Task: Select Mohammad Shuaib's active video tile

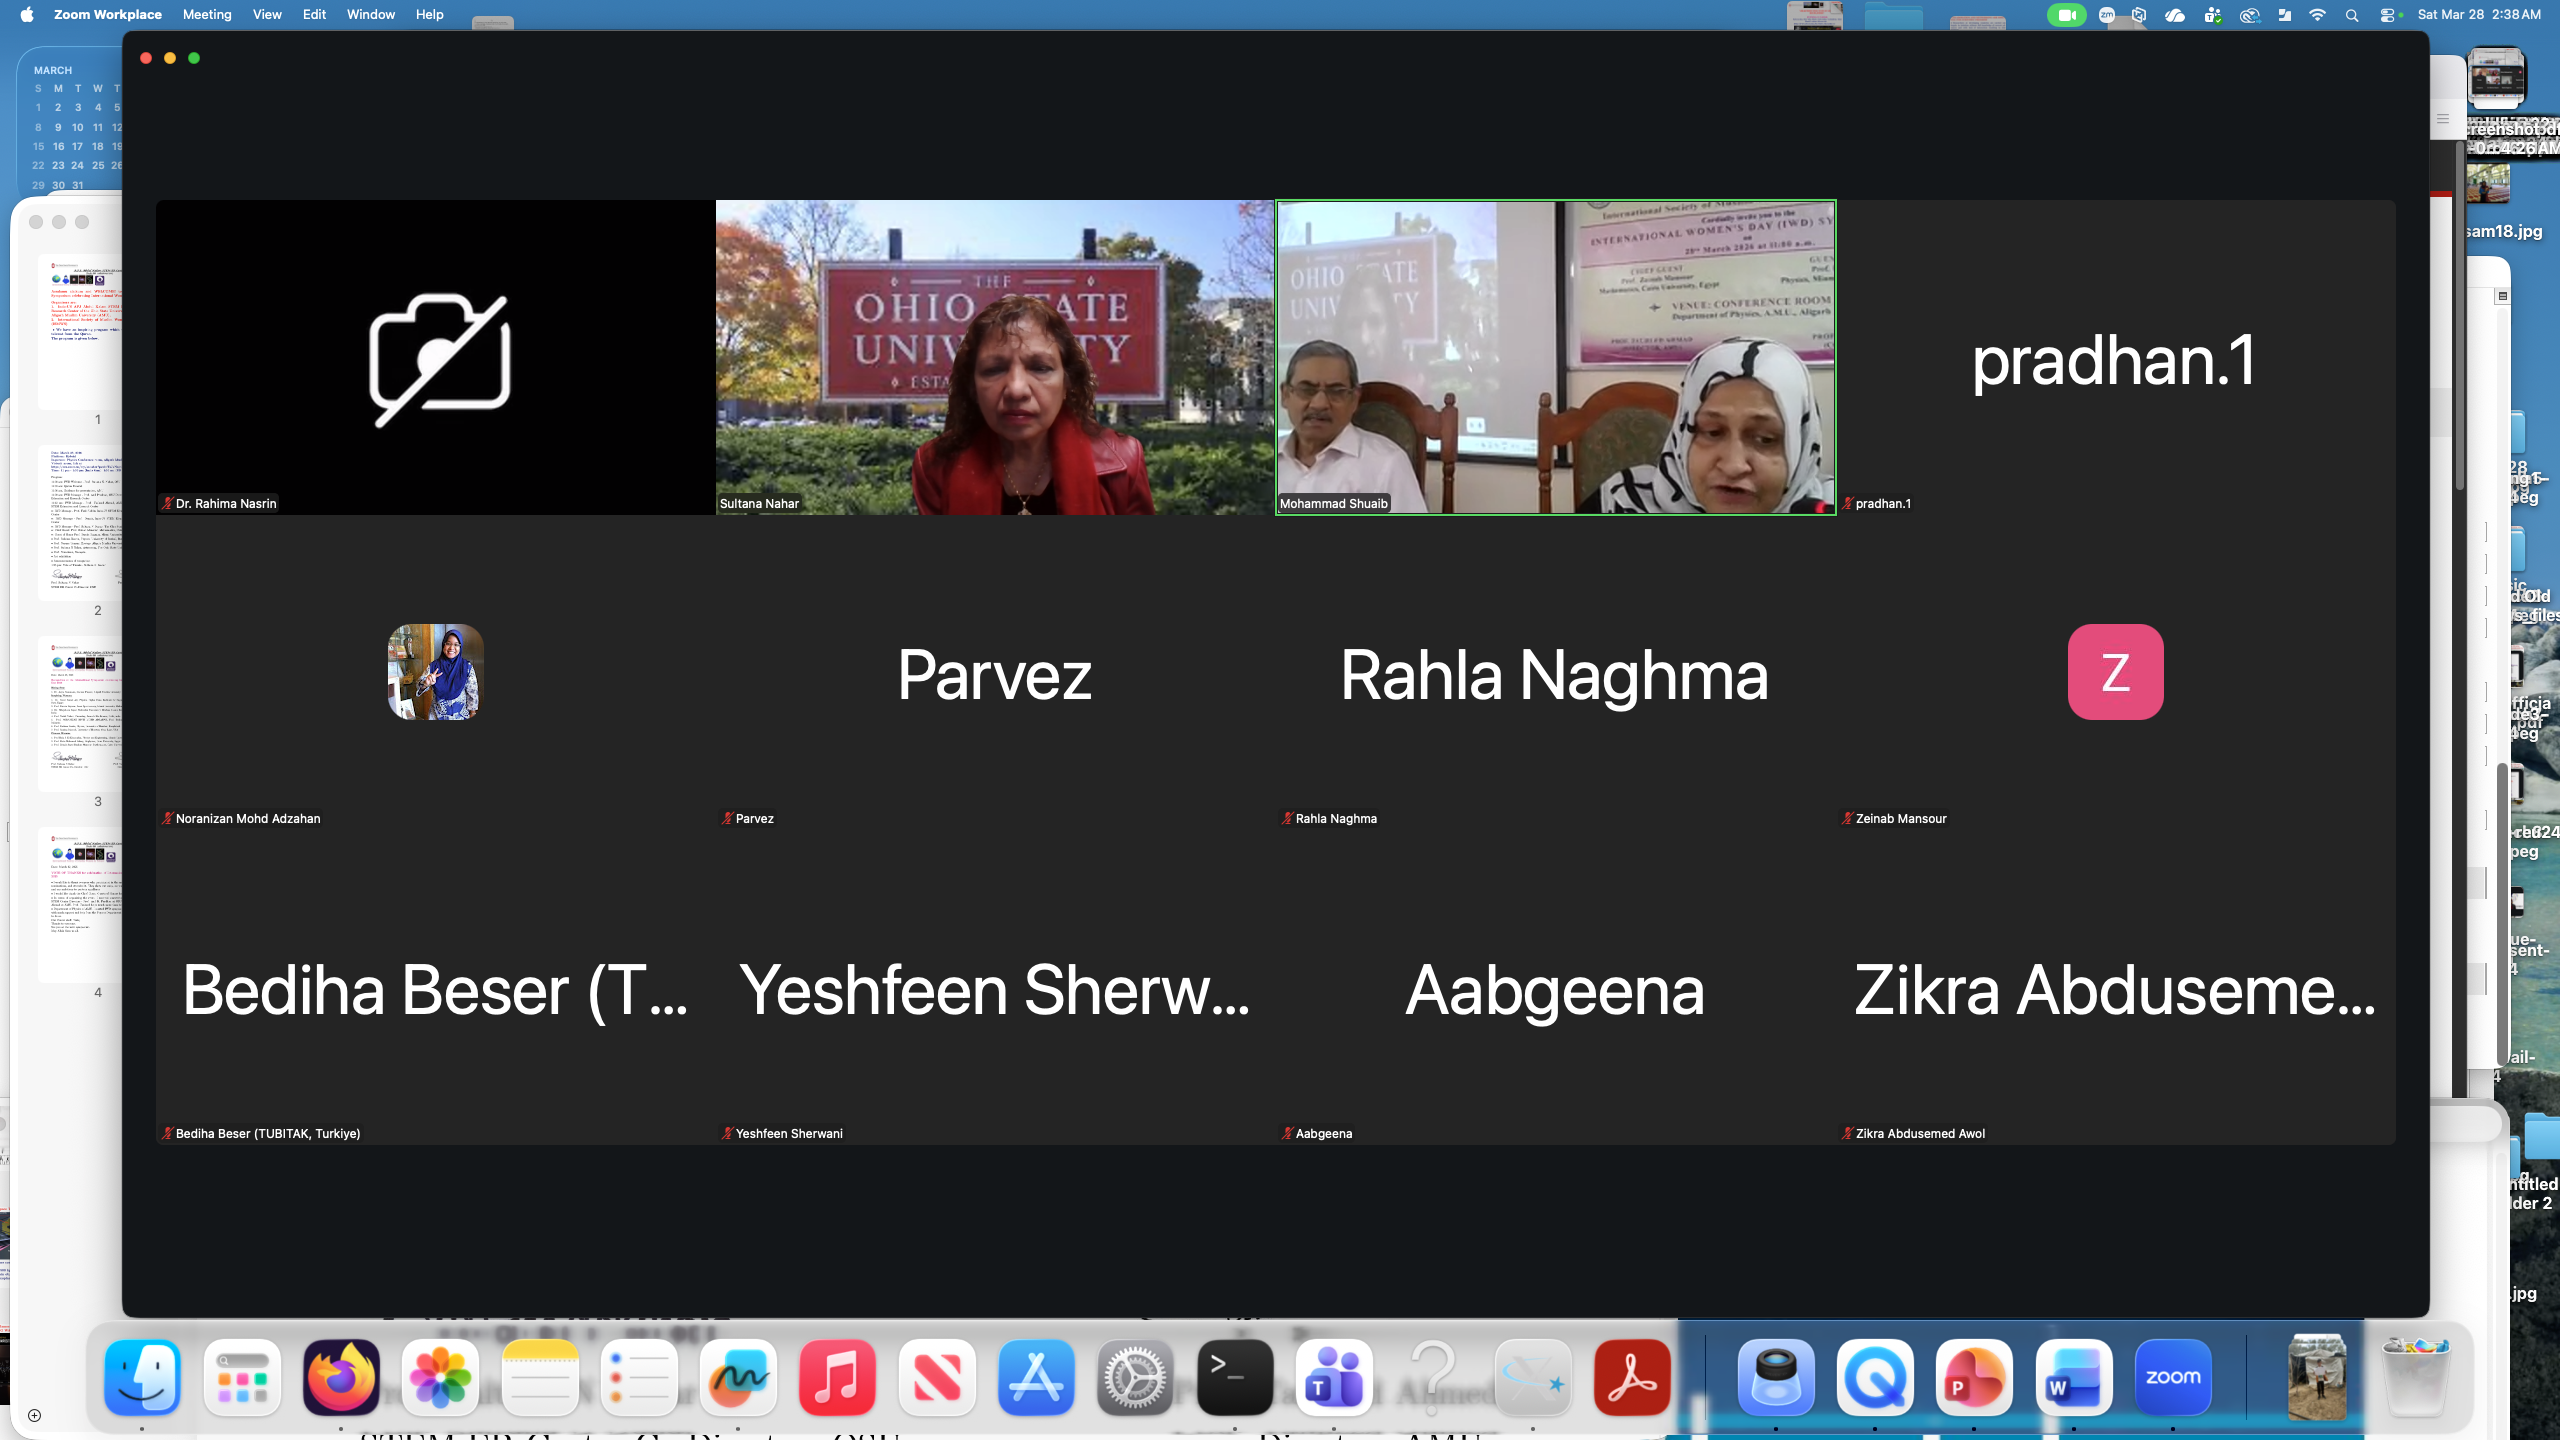Action: click(x=1555, y=357)
